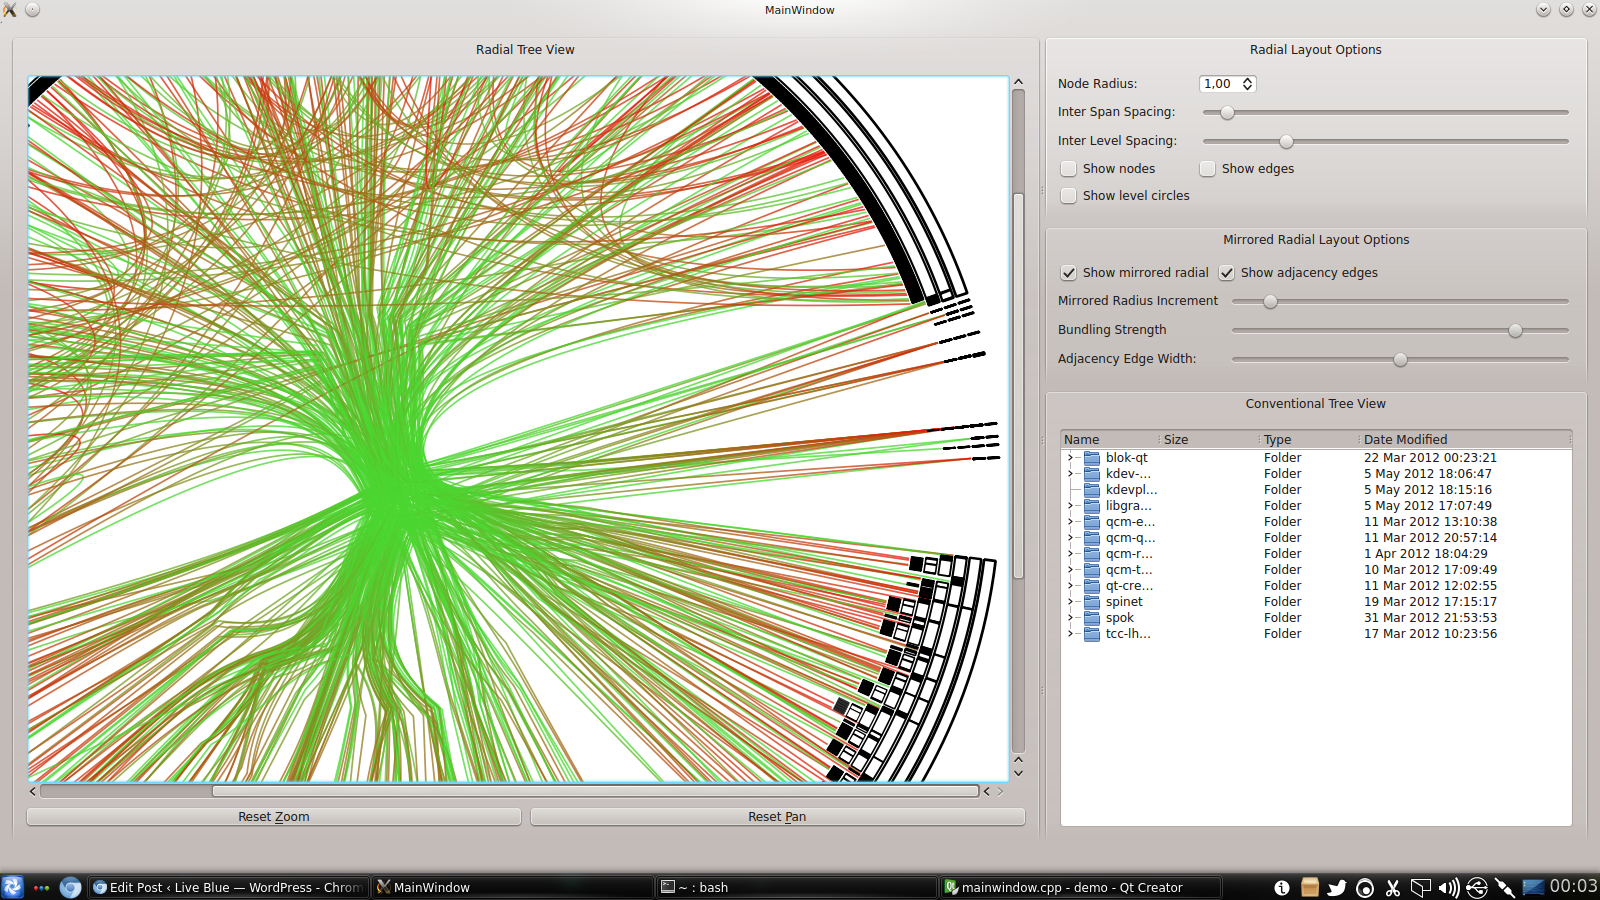Click the info notification tray icon
Screen dimensions: 1600x900
pyautogui.click(x=1282, y=887)
